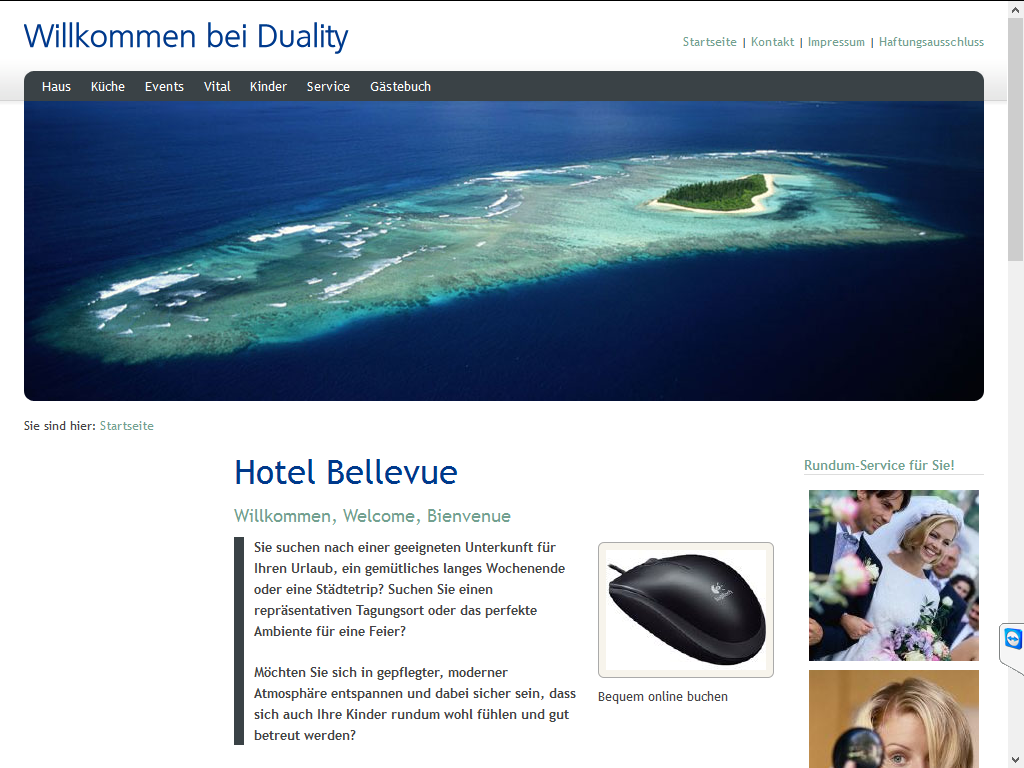1024x768 pixels.
Task: Click the computer mouse product image
Action: pos(686,610)
